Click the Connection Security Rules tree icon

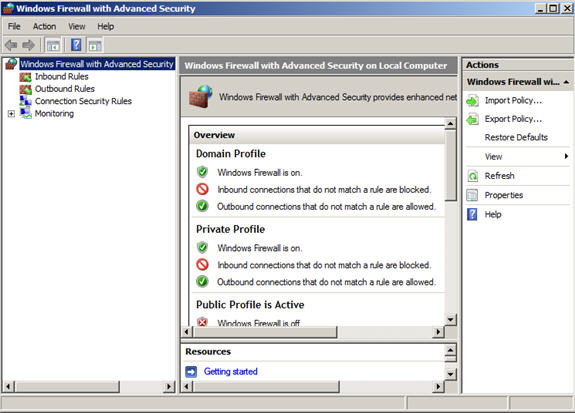pyautogui.click(x=25, y=101)
